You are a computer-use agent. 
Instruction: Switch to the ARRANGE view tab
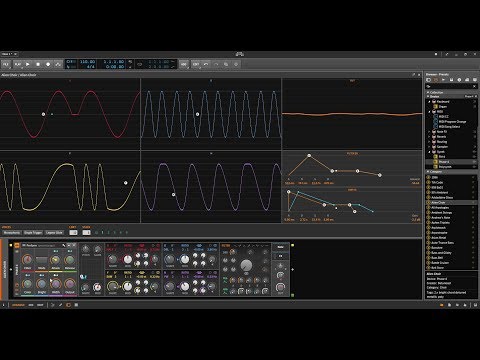click(18, 305)
